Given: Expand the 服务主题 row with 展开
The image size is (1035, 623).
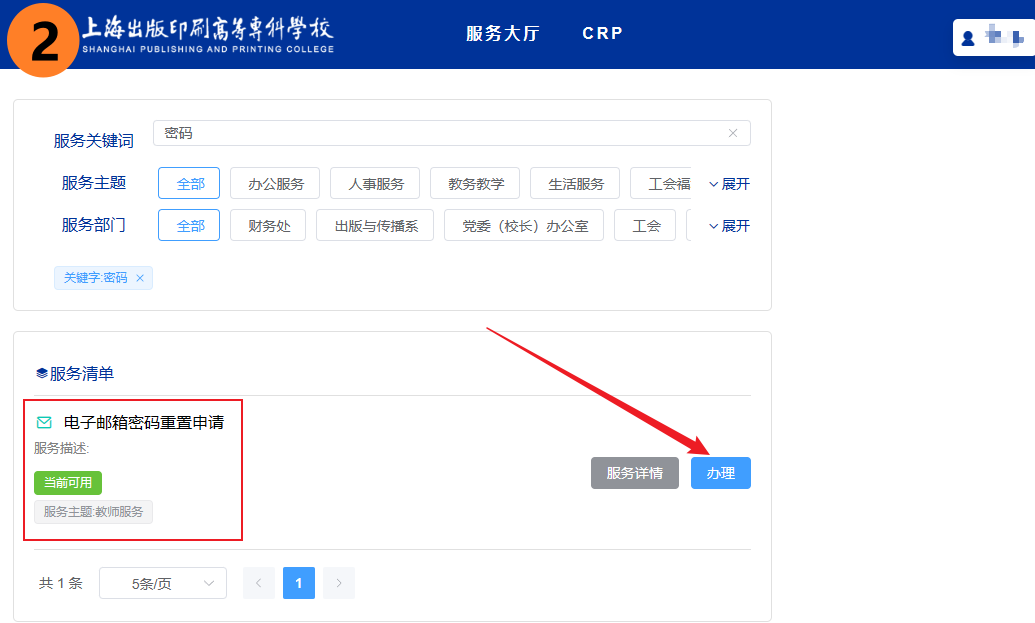Looking at the screenshot, I should [729, 184].
